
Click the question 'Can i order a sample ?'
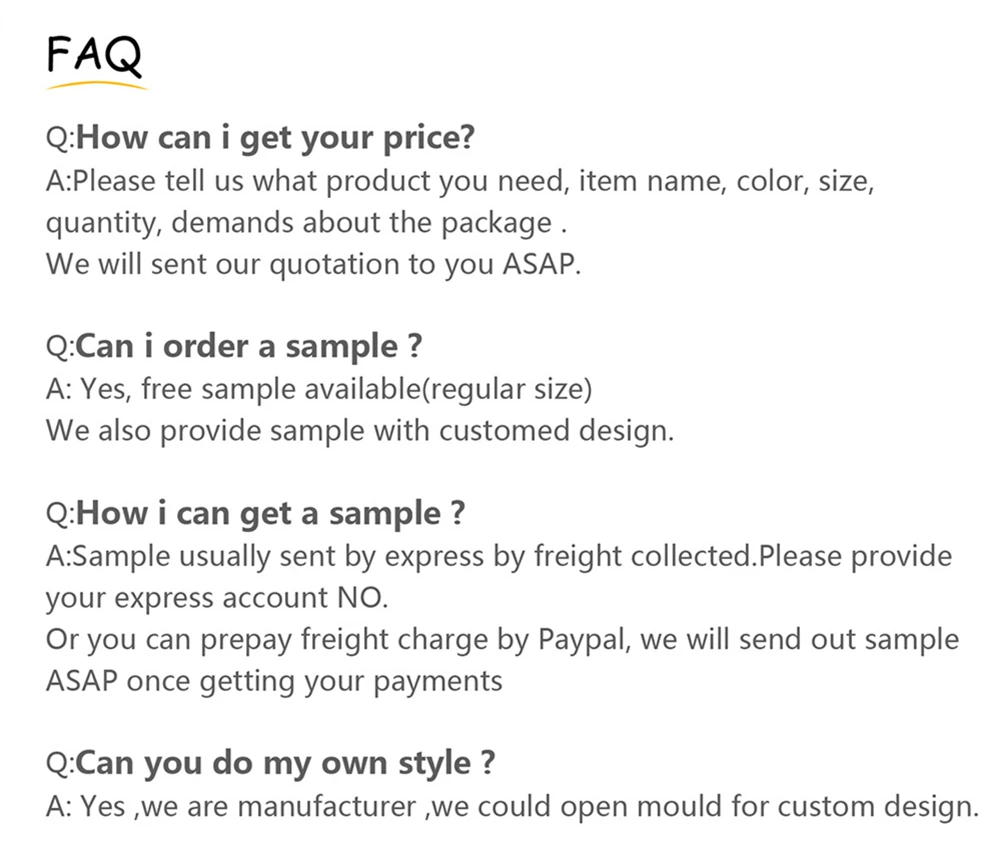point(249,346)
